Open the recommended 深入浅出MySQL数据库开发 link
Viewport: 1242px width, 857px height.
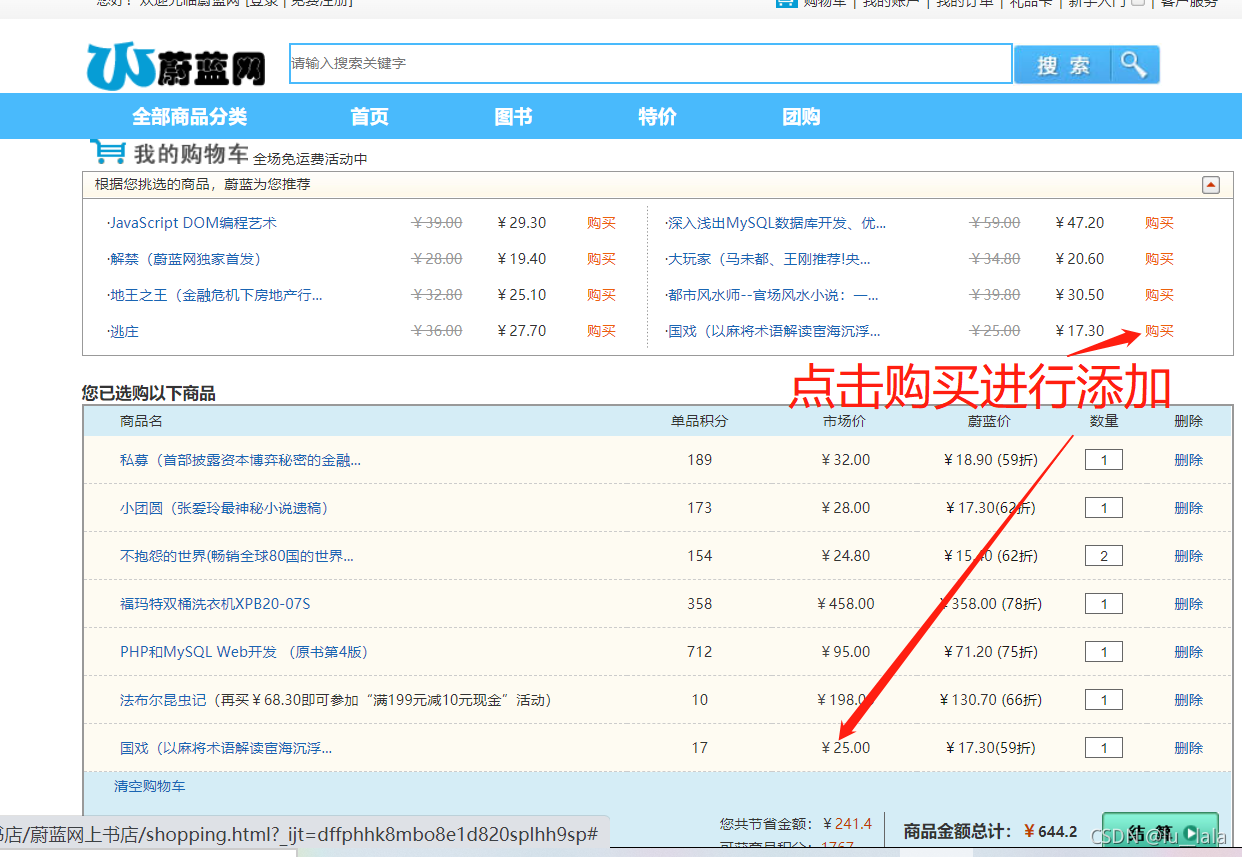[x=776, y=223]
